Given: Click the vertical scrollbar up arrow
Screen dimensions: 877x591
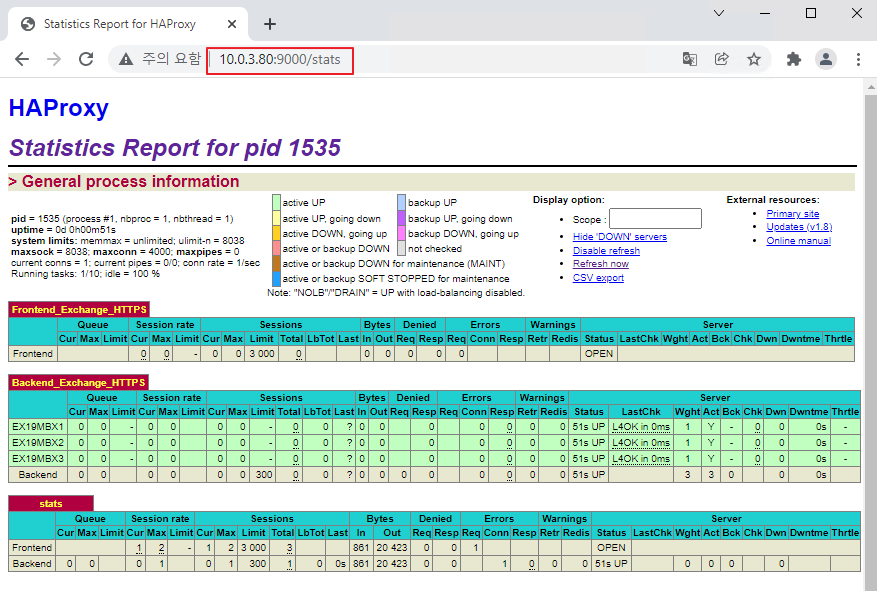Looking at the screenshot, I should pyautogui.click(x=871, y=87).
